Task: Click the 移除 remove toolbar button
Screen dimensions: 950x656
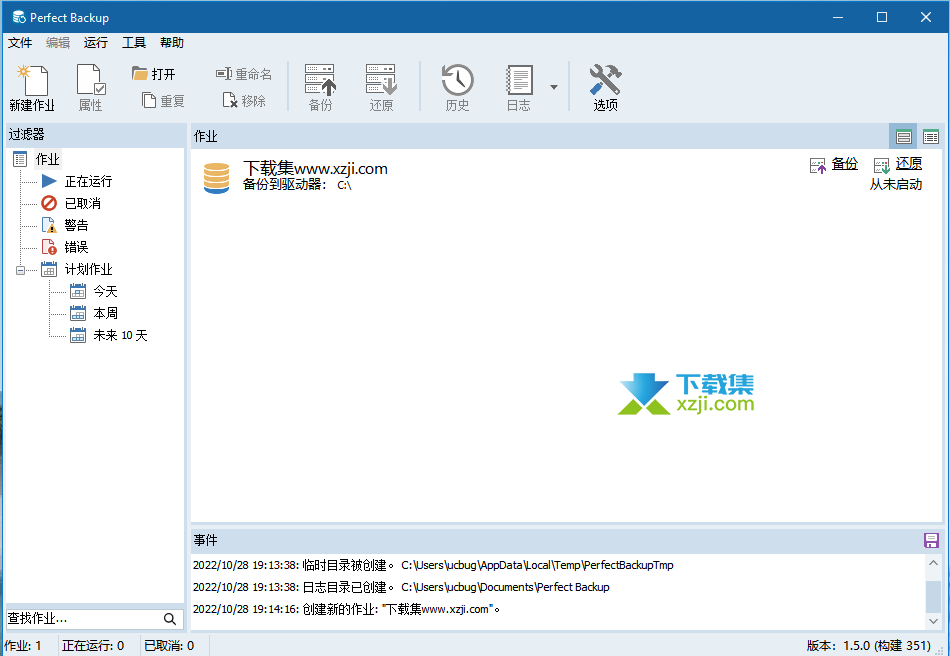Action: [244, 101]
